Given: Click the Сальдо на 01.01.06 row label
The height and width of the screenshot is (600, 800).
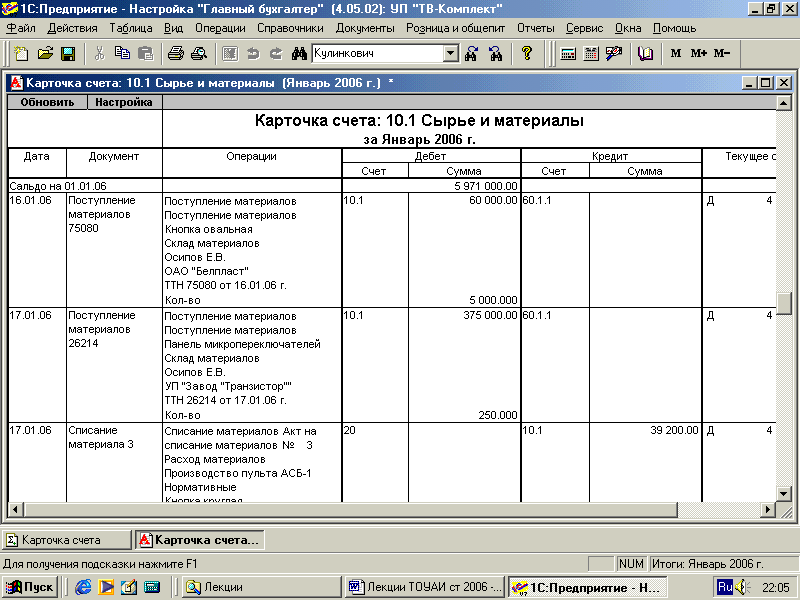Looking at the screenshot, I should [58, 186].
